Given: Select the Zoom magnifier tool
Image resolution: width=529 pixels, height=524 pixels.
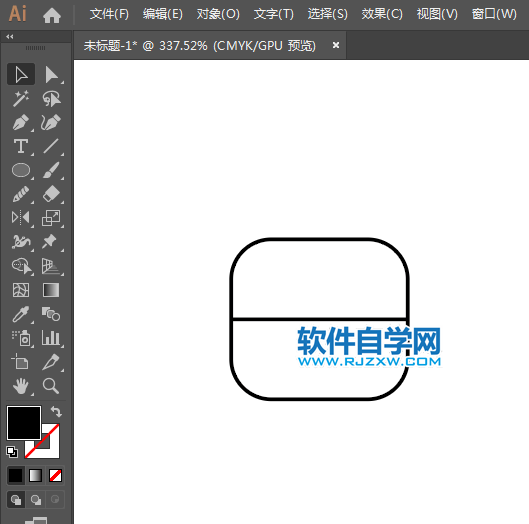Looking at the screenshot, I should 51,386.
